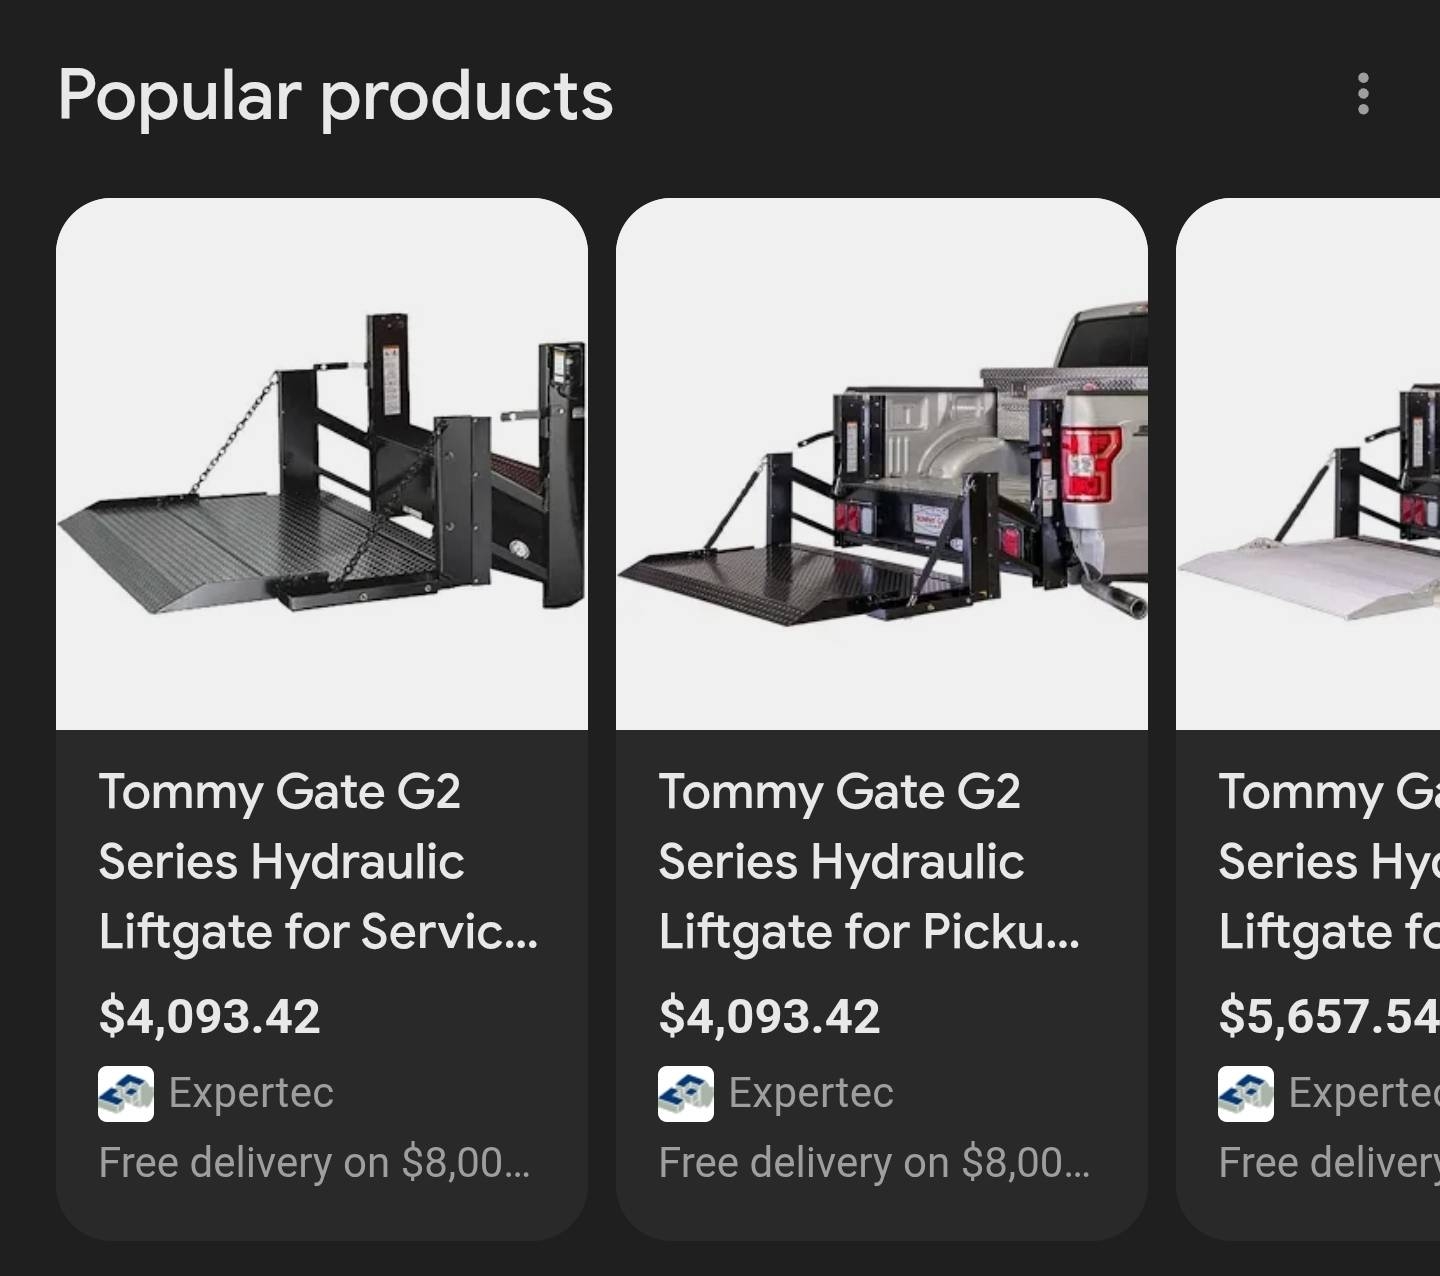Click Expertec logo on third product card
The width and height of the screenshot is (1440, 1276).
pyautogui.click(x=1246, y=1093)
